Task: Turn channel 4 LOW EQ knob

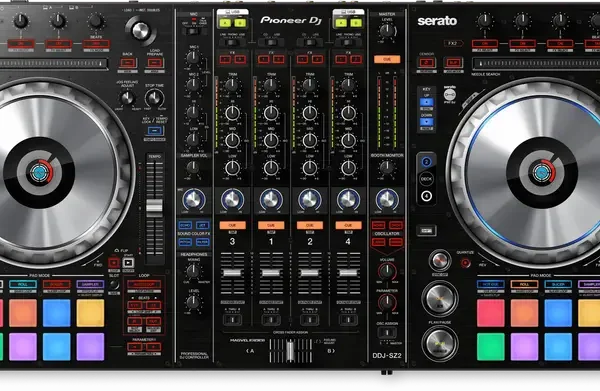Action: click(348, 168)
